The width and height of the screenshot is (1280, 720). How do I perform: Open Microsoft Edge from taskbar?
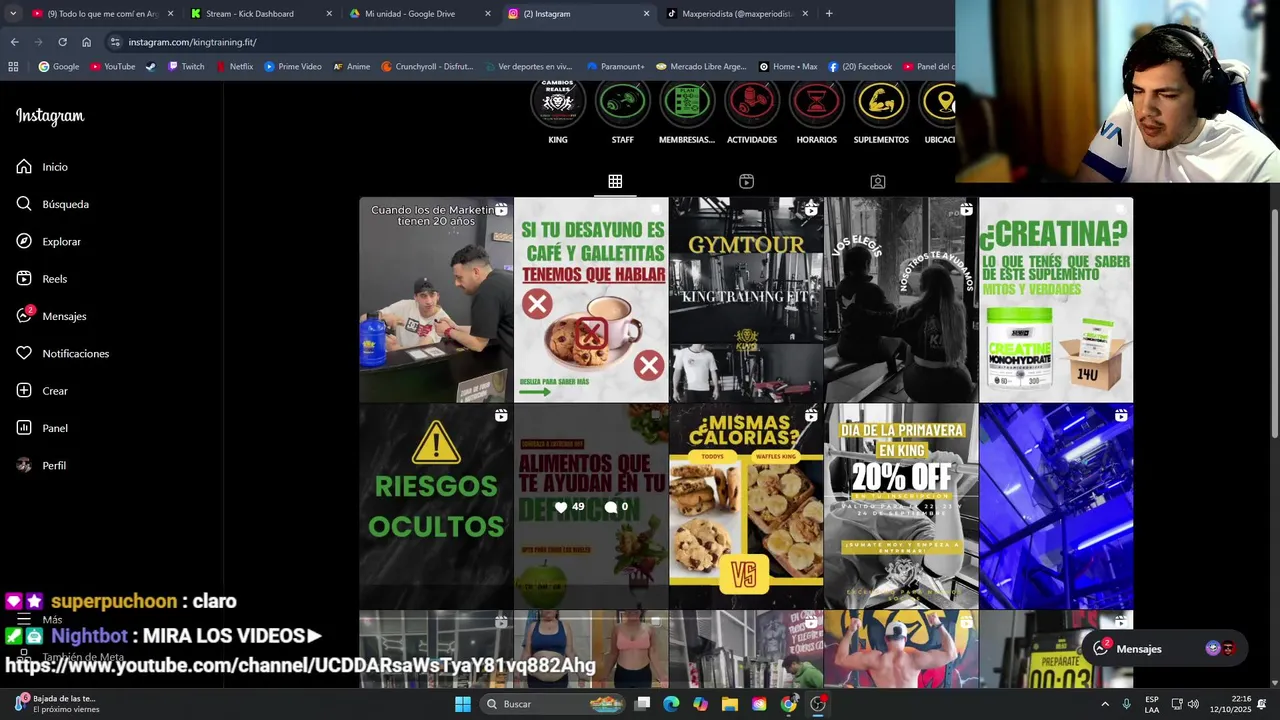click(671, 704)
